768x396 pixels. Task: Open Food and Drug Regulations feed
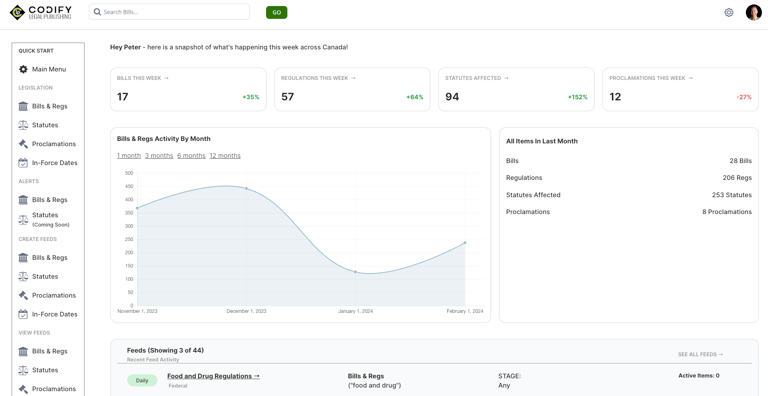(213, 376)
